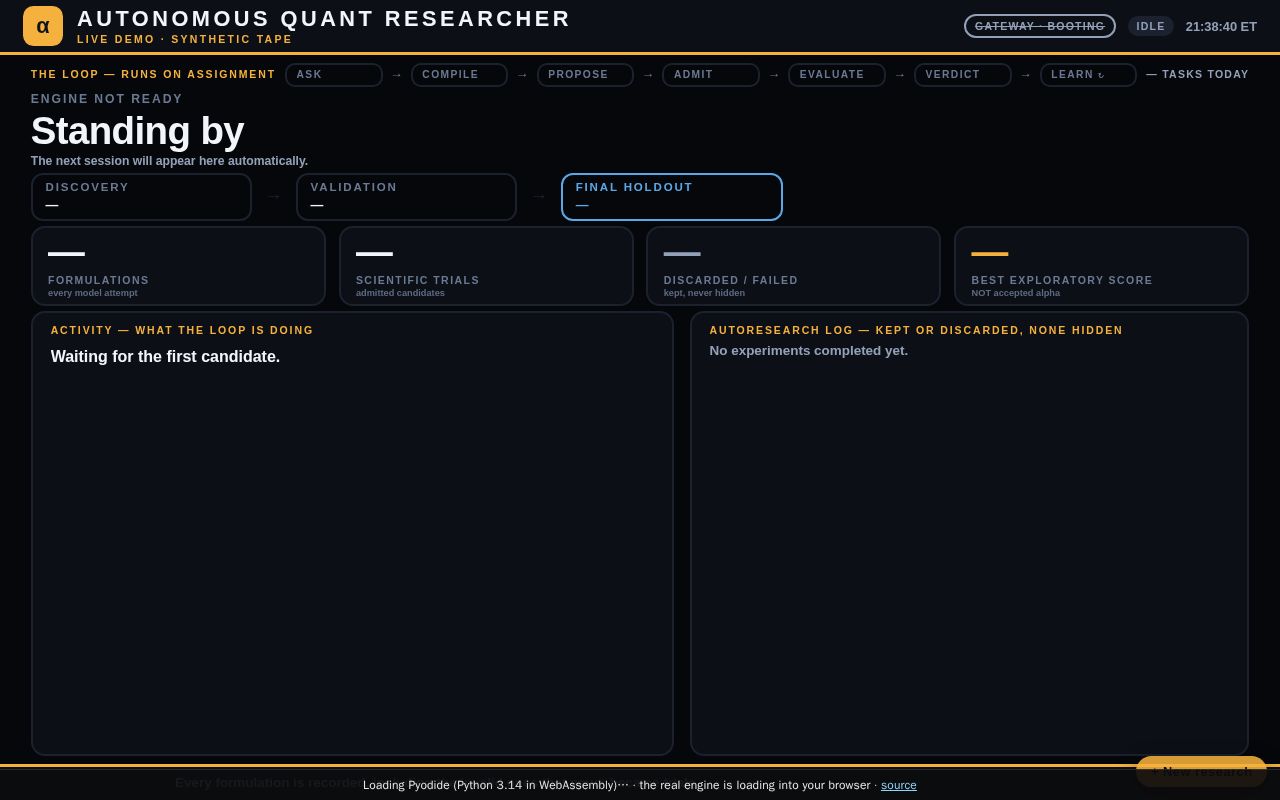1280x800 pixels.
Task: Click the IDLE status badge
Action: (1151, 26)
